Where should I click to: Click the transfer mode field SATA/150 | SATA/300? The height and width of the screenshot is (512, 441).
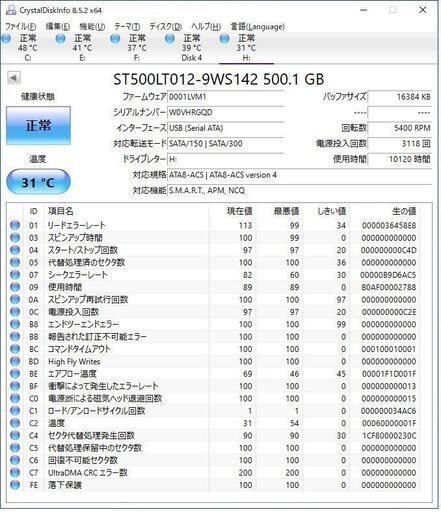[225, 144]
